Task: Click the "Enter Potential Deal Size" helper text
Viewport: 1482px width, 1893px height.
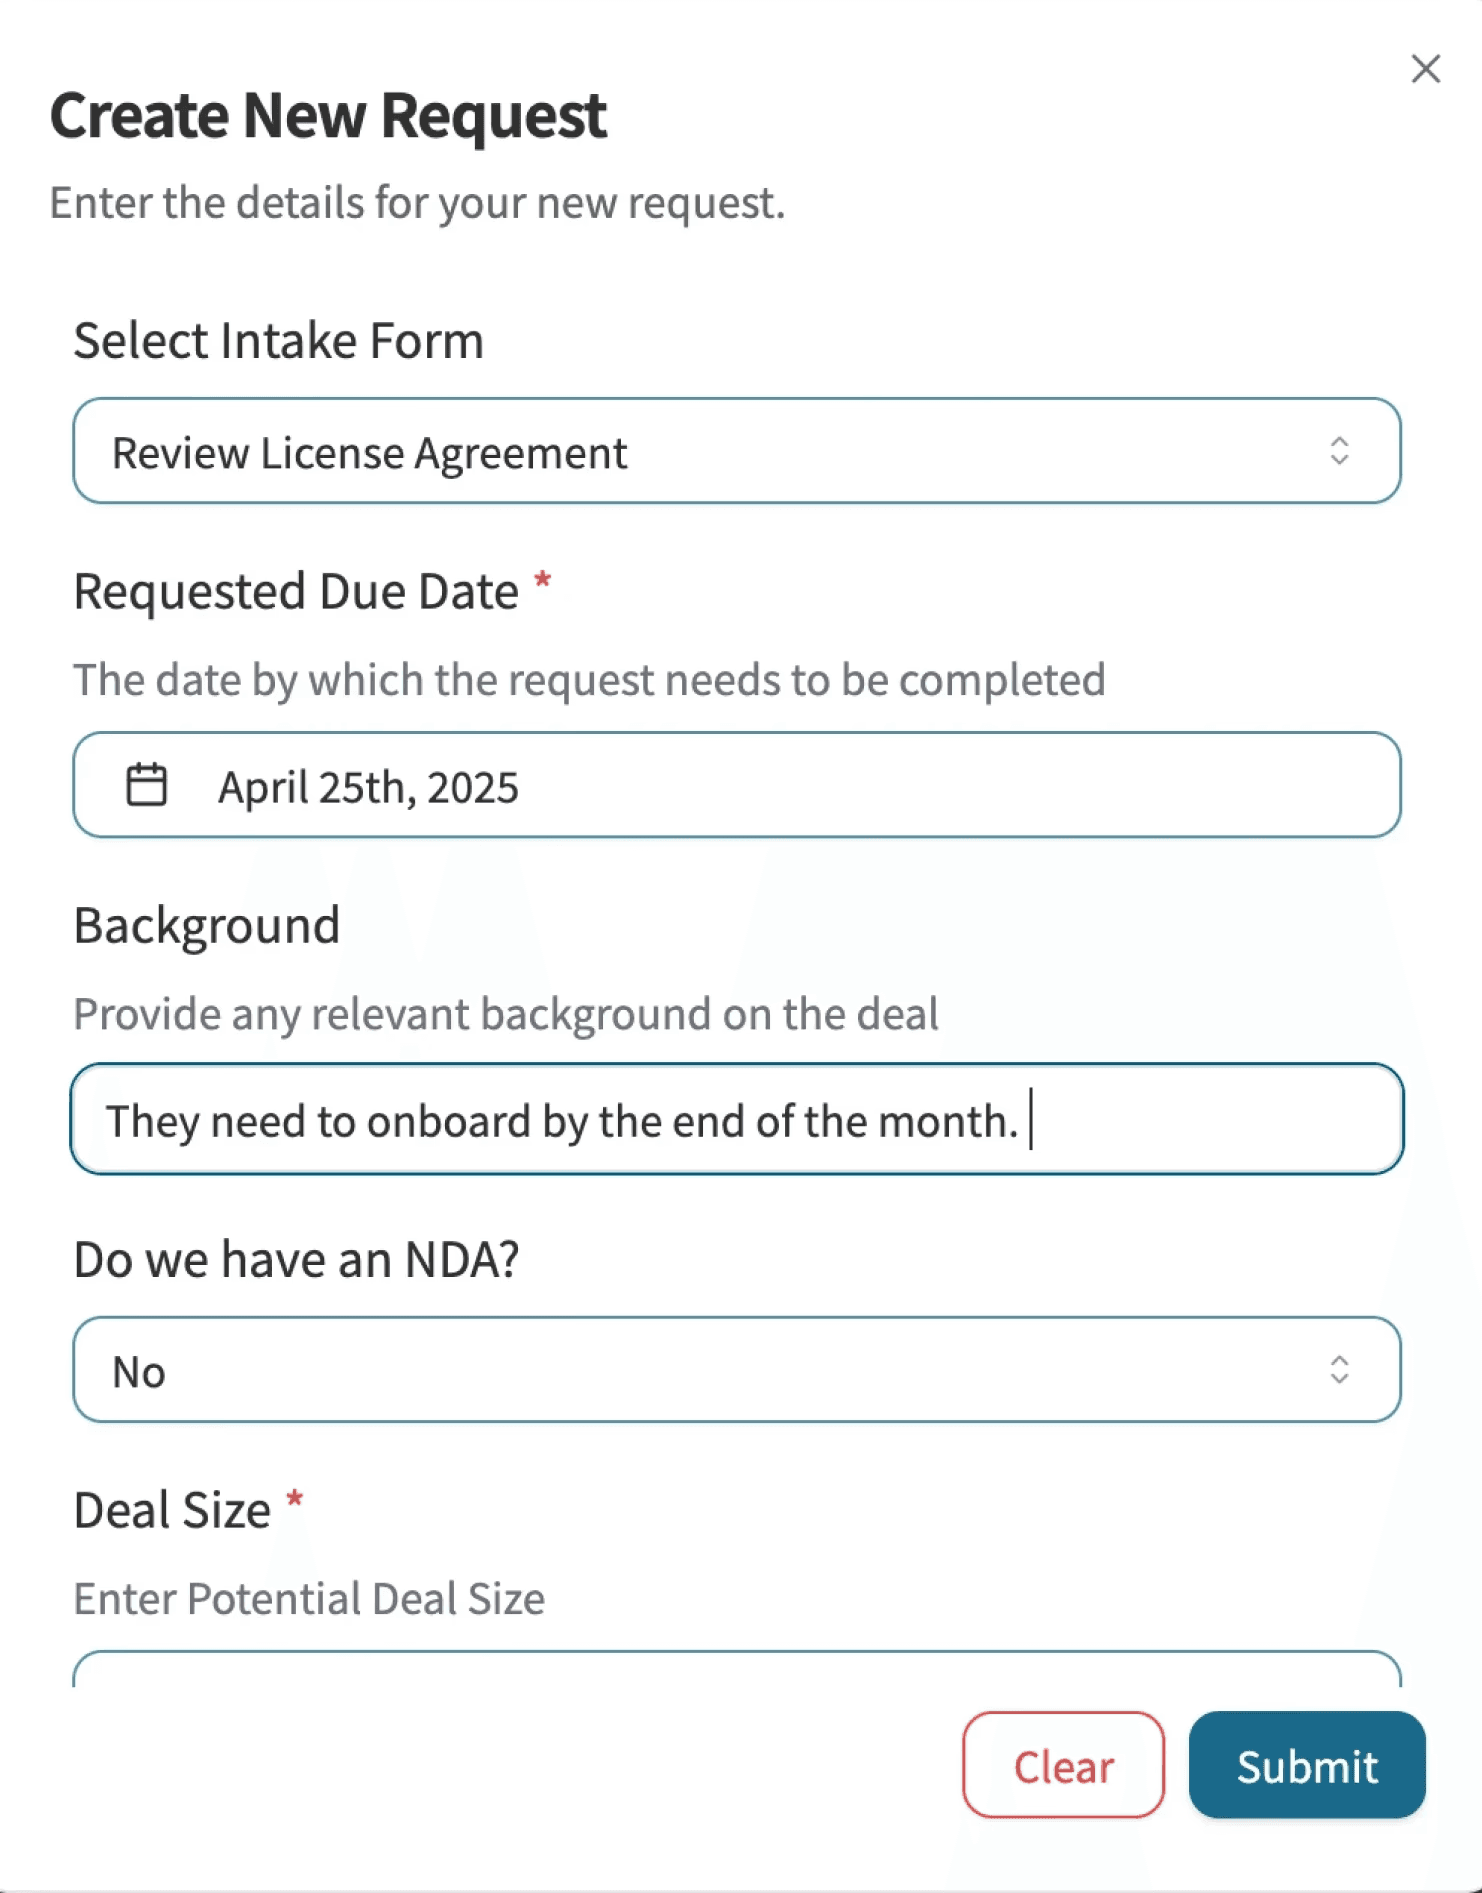Action: tap(308, 1598)
